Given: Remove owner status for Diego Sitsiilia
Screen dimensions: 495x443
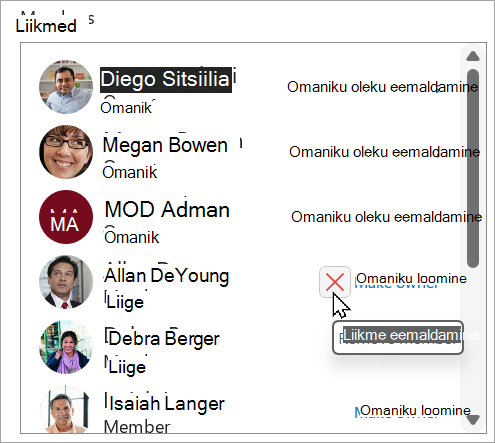Looking at the screenshot, I should [x=382, y=87].
